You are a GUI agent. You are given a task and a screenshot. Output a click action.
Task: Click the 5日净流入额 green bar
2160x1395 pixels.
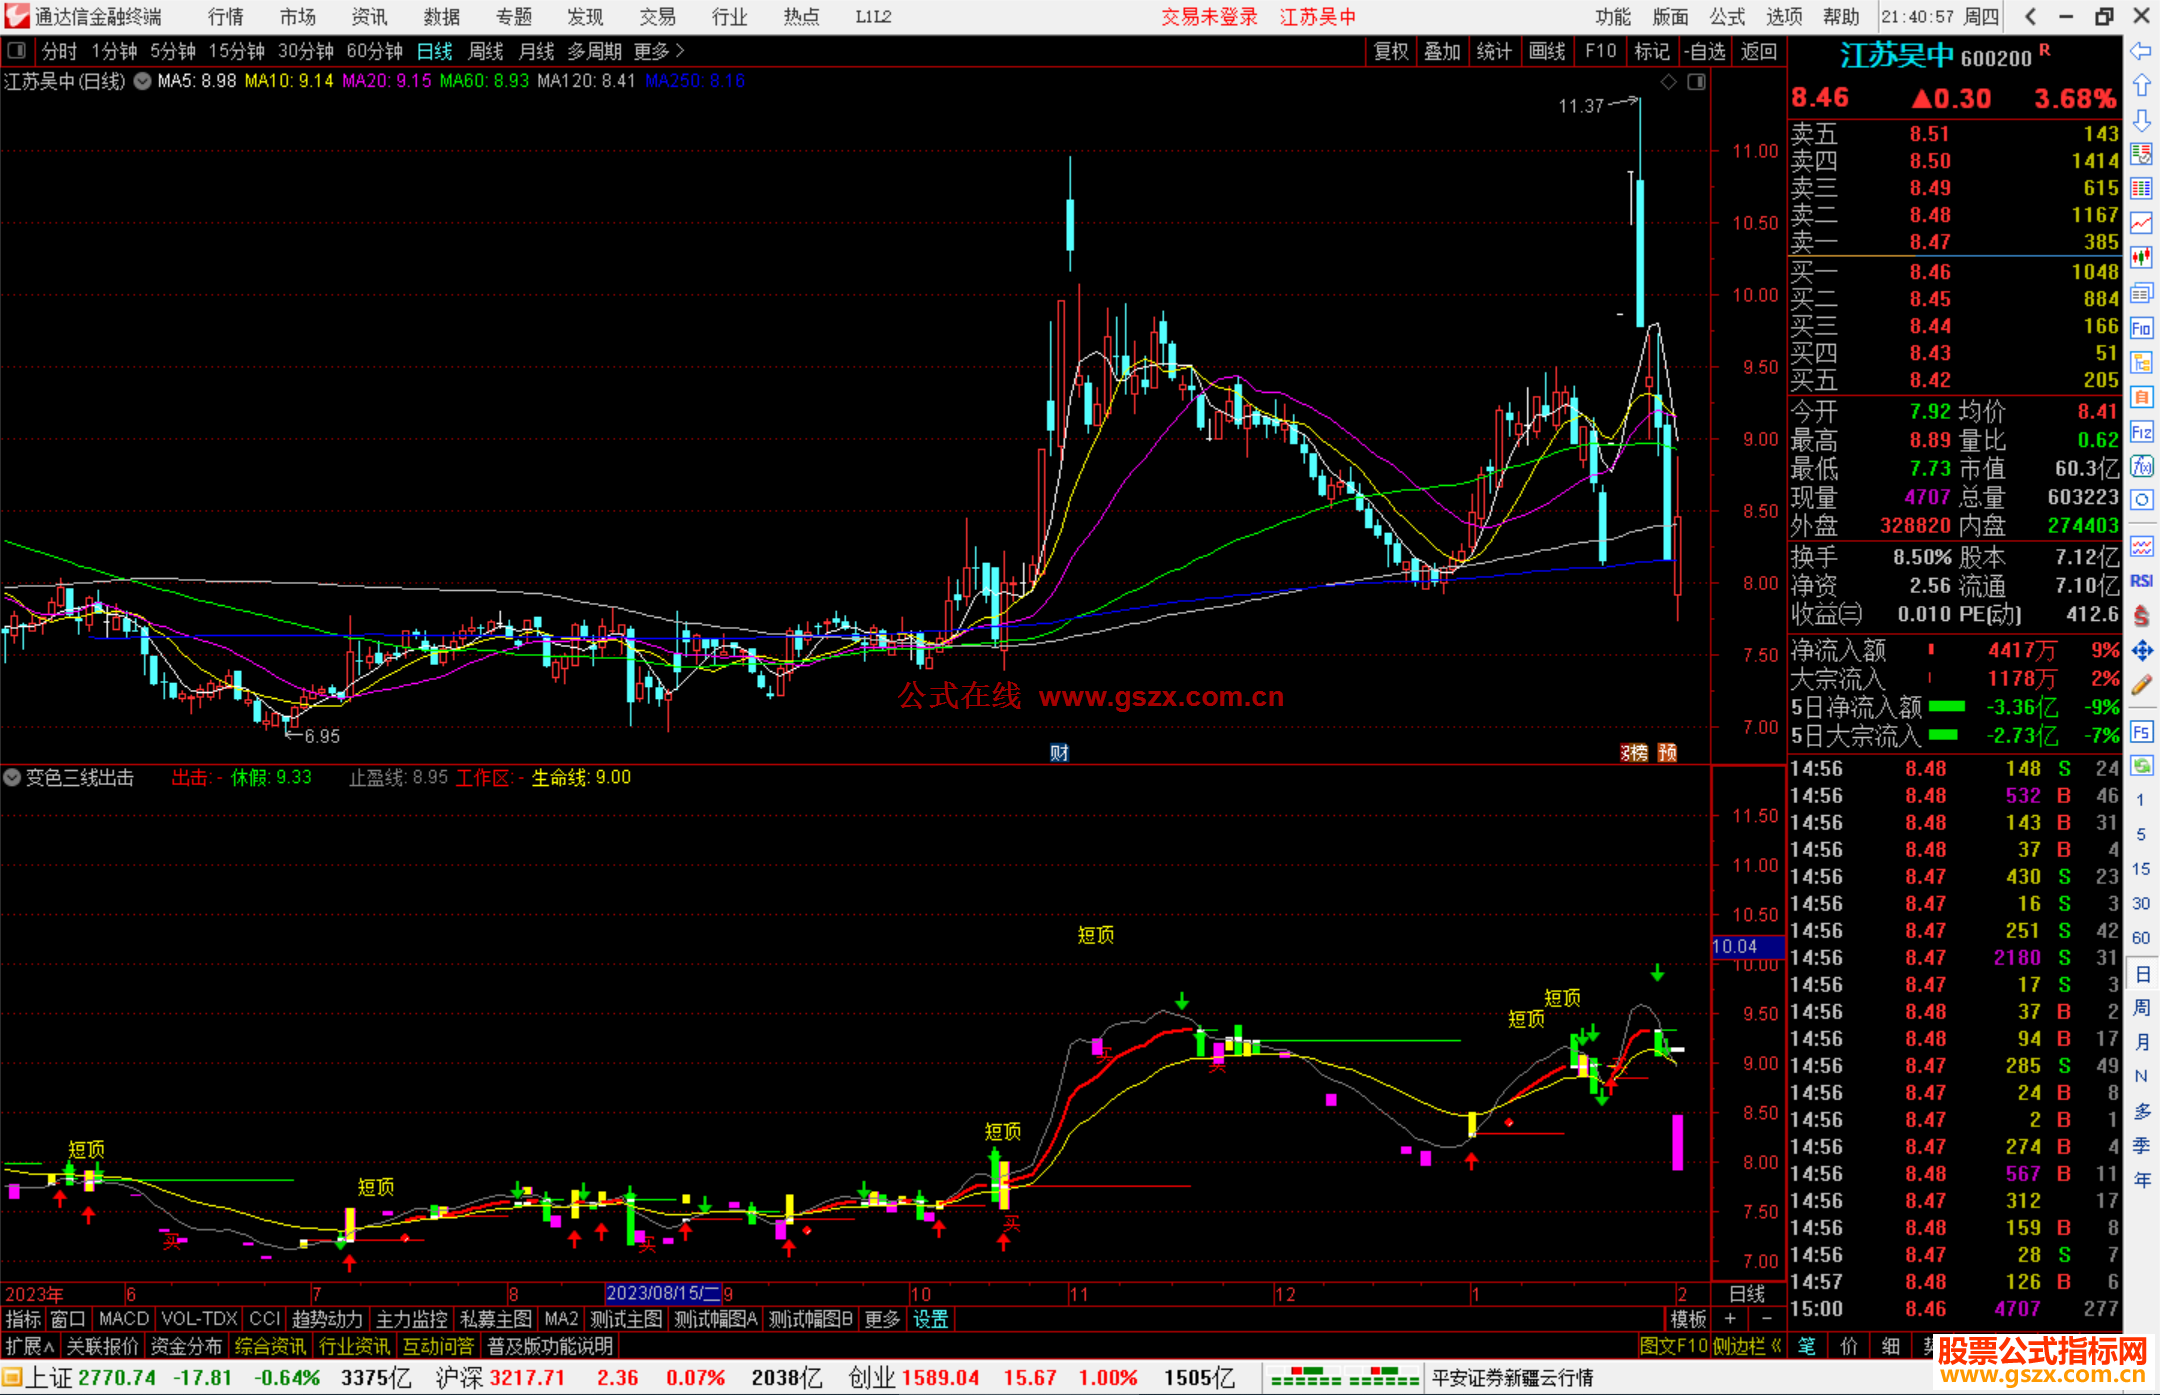1946,707
